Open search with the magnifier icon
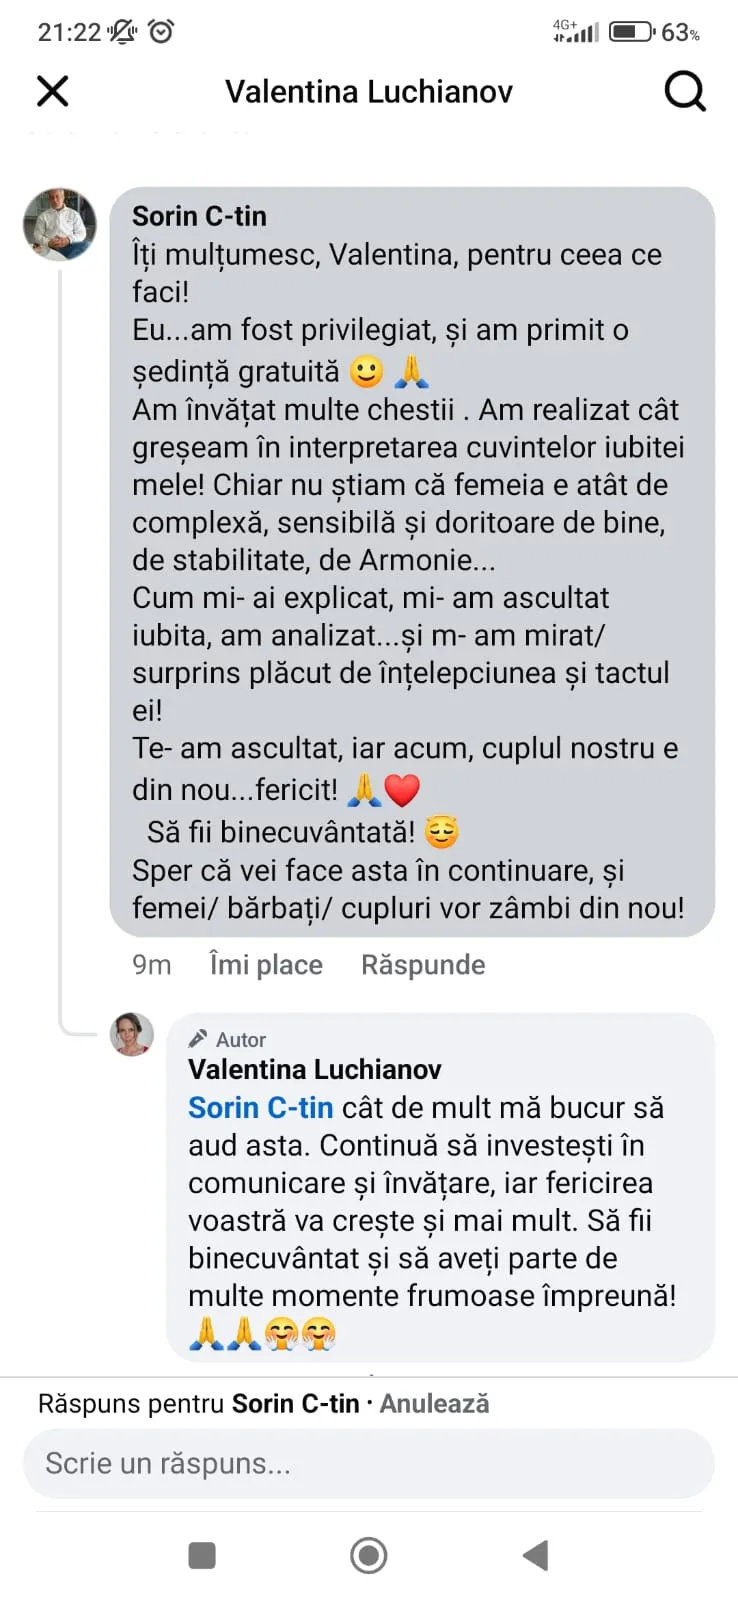 [684, 92]
